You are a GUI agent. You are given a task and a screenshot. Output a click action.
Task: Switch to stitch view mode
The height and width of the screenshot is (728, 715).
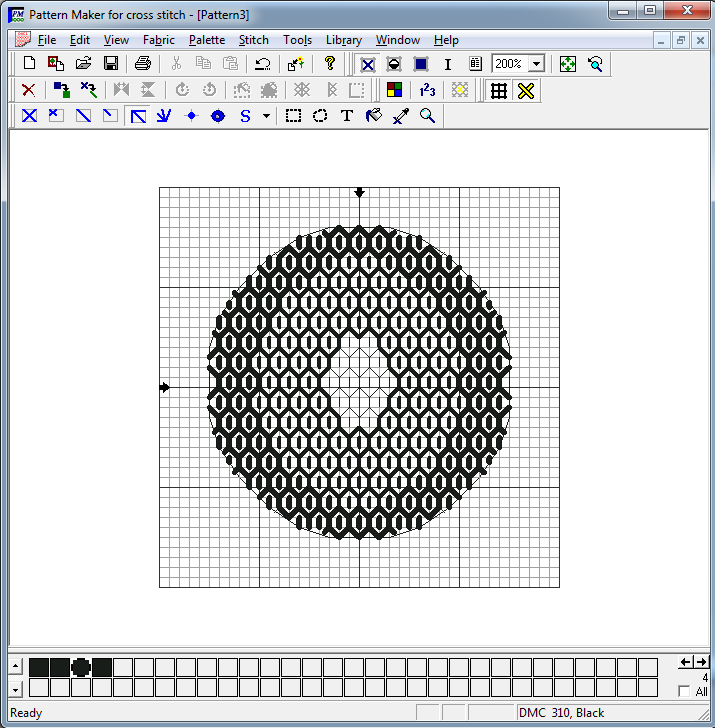pos(368,65)
